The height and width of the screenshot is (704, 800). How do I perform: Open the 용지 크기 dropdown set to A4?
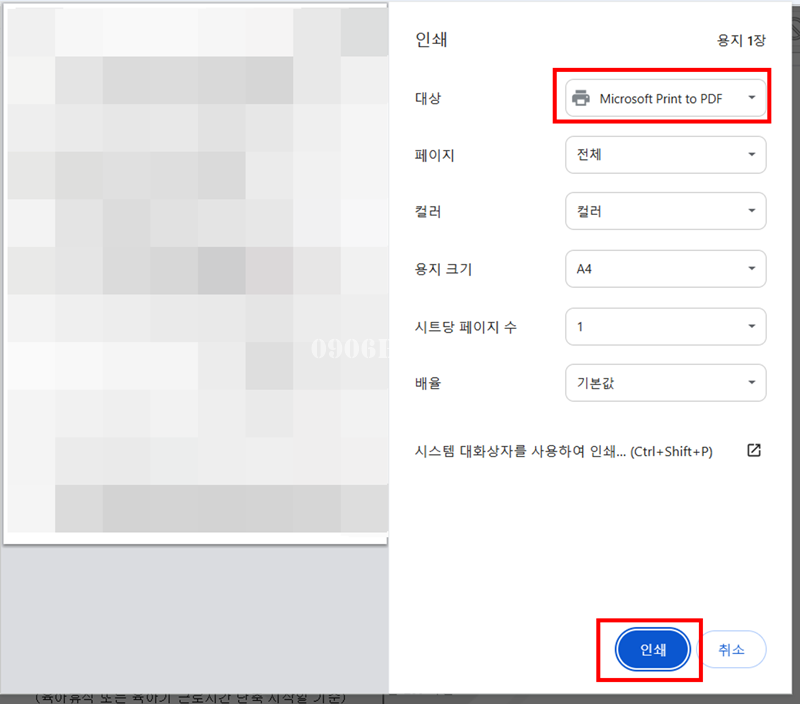(665, 269)
